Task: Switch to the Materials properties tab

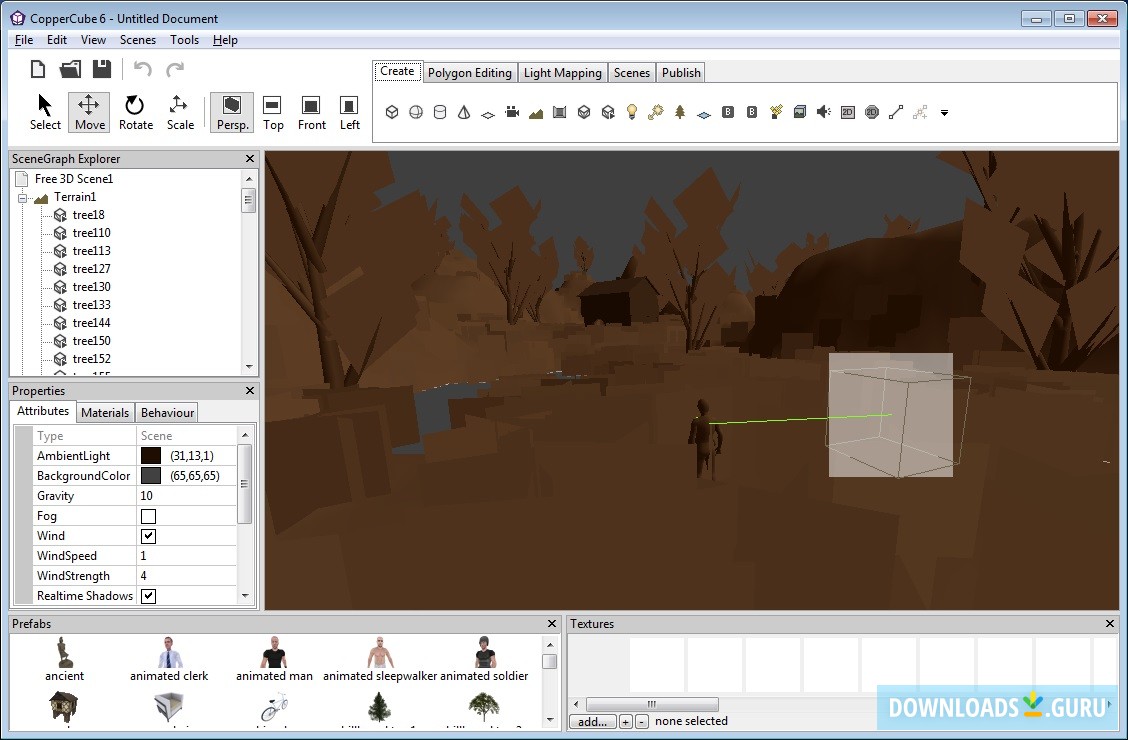Action: pos(105,413)
